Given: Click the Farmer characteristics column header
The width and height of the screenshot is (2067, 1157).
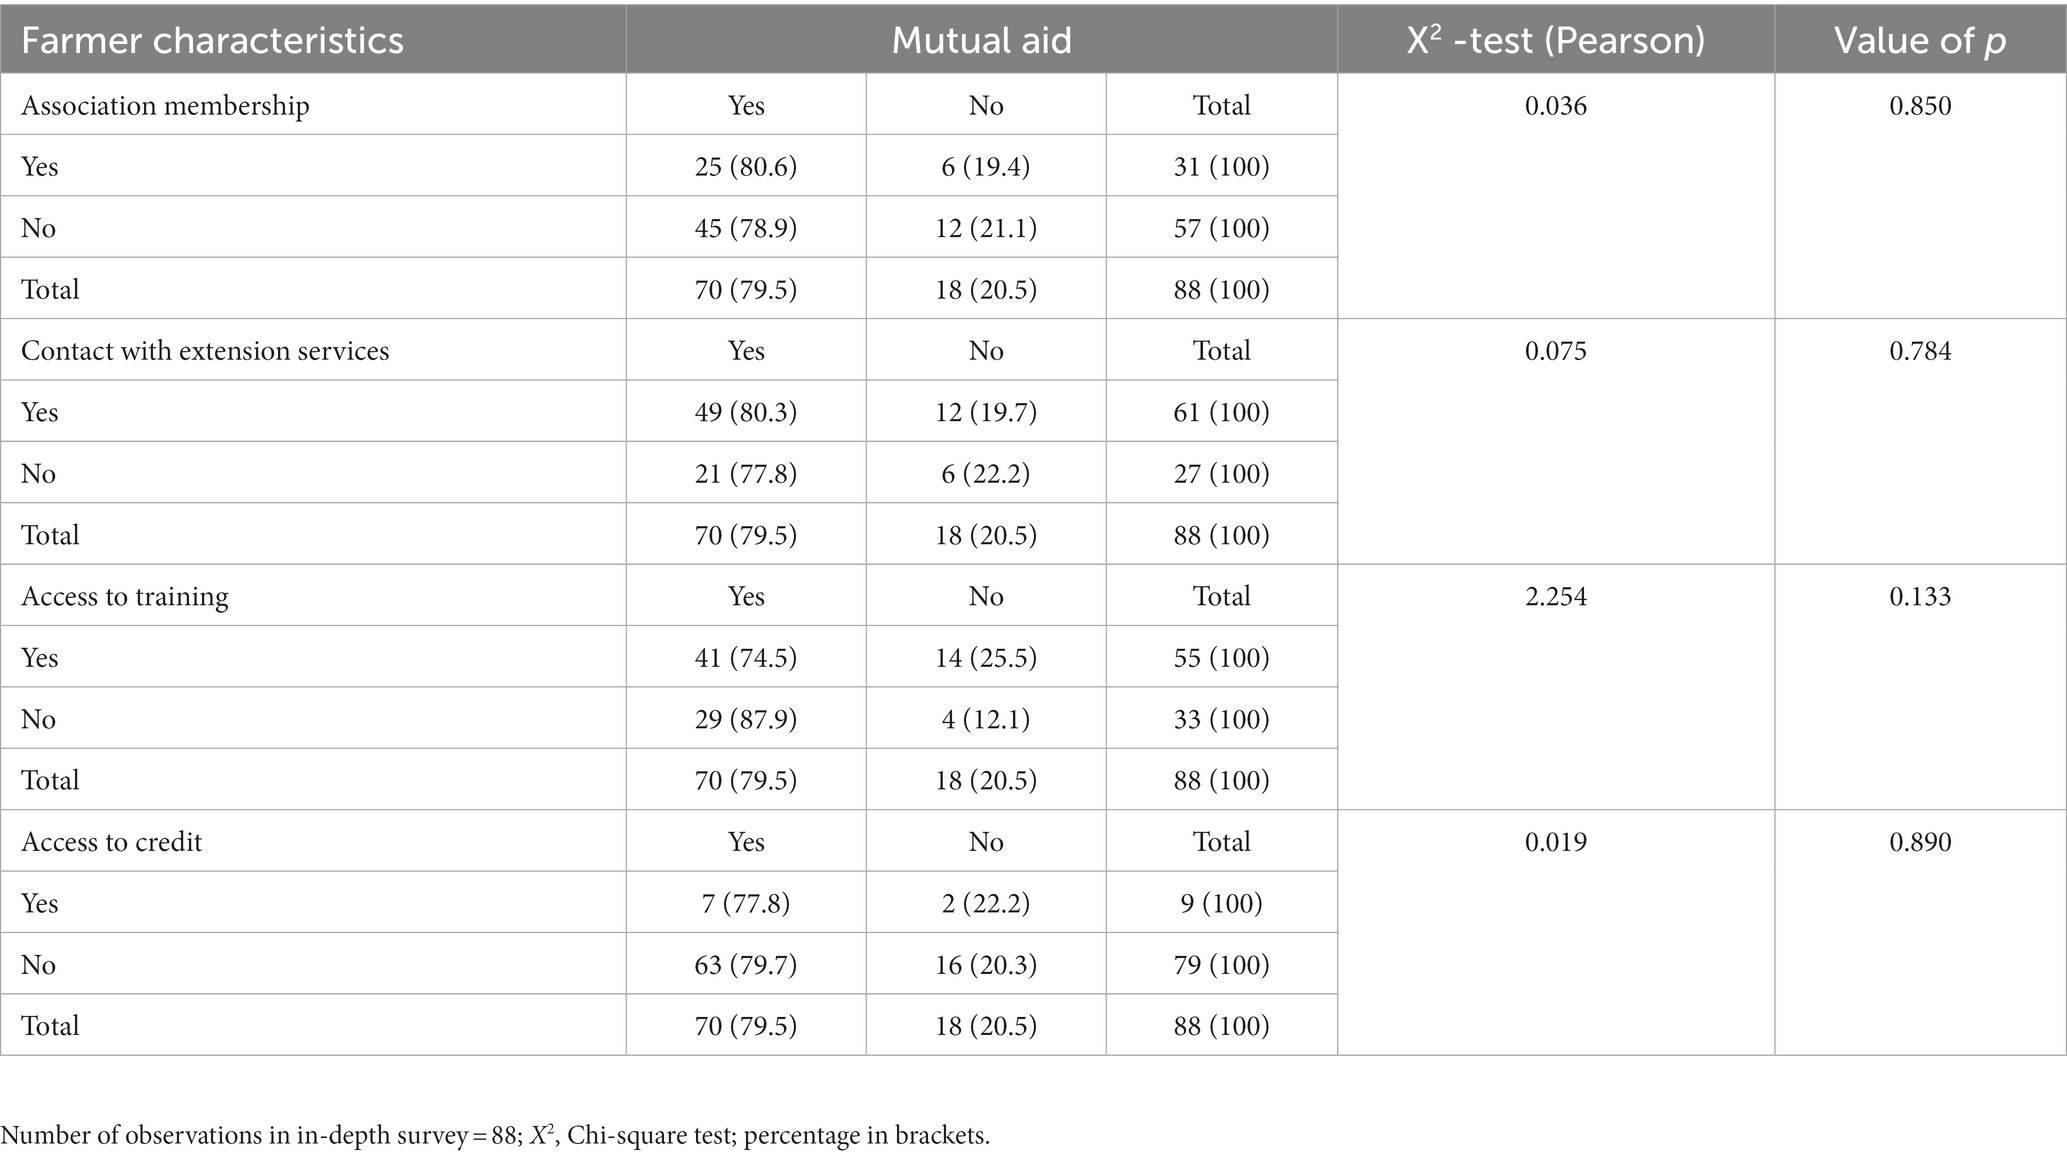Looking at the screenshot, I should (212, 40).
